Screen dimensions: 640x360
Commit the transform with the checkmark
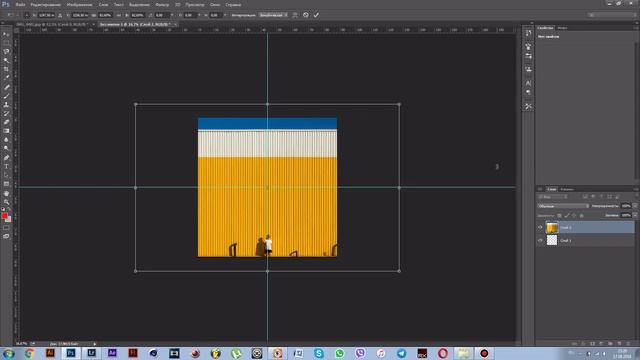[316, 15]
